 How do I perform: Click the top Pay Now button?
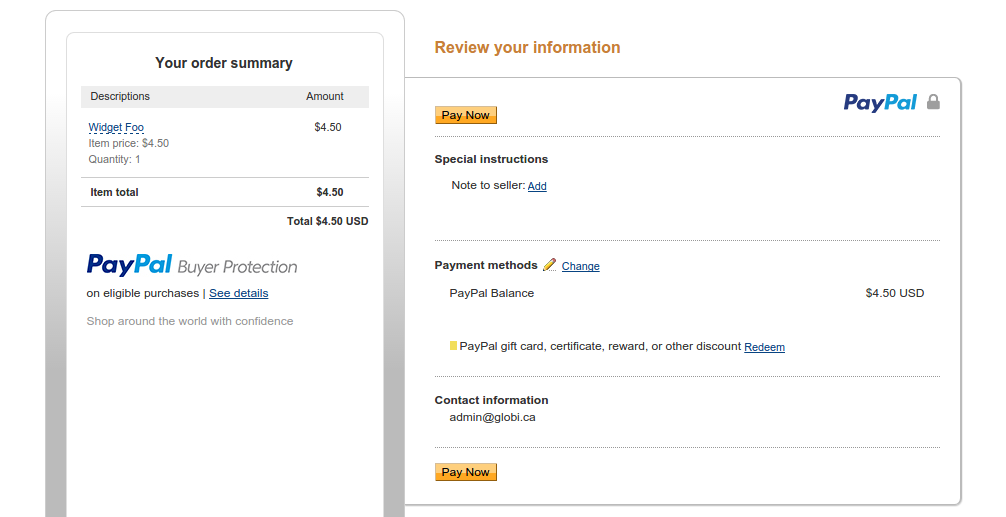pos(466,115)
